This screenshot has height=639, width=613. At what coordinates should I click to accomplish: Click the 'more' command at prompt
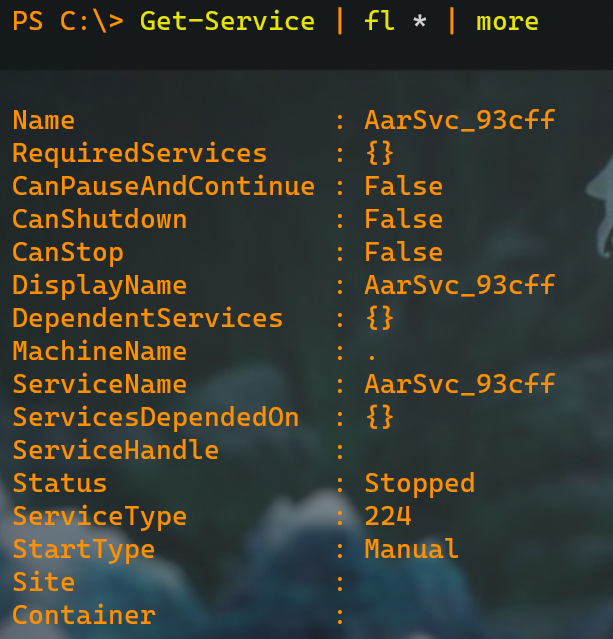coord(507,22)
